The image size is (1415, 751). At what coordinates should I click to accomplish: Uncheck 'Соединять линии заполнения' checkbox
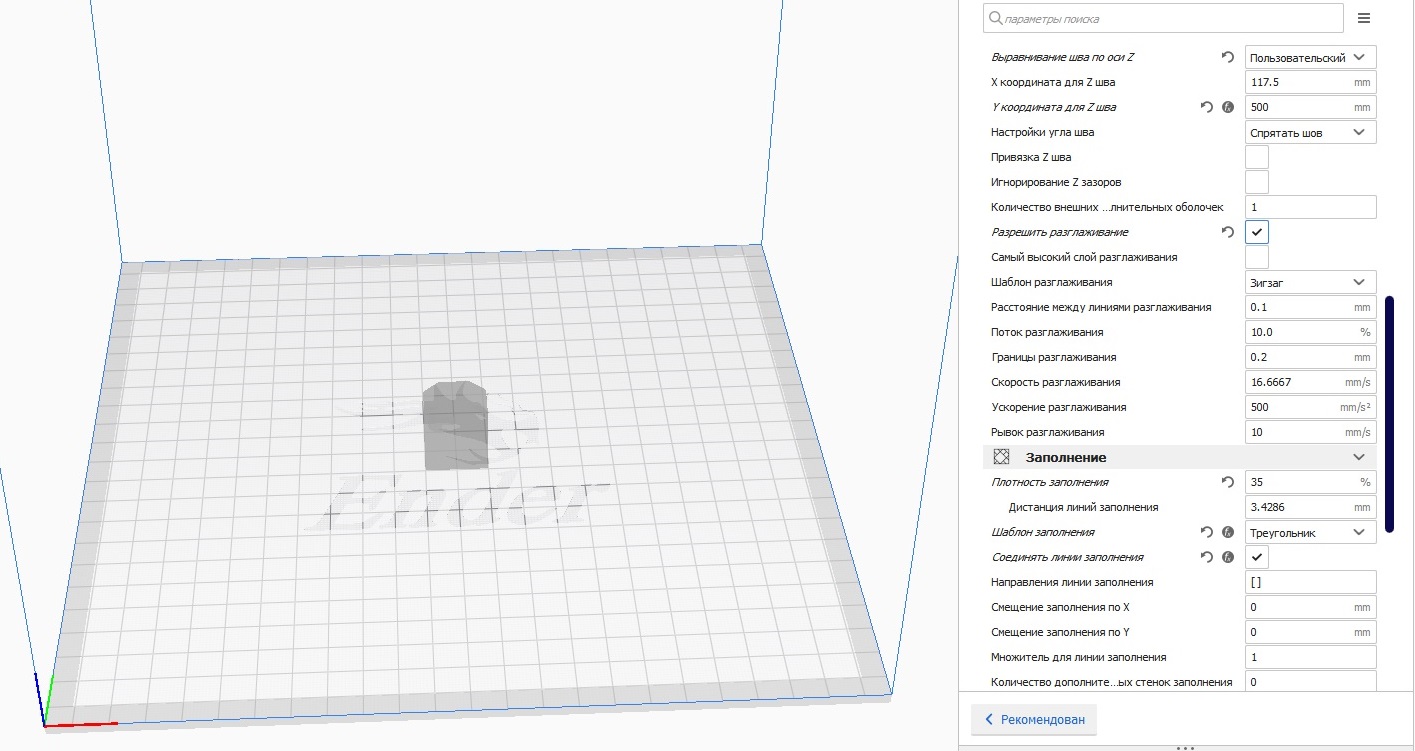[1257, 557]
